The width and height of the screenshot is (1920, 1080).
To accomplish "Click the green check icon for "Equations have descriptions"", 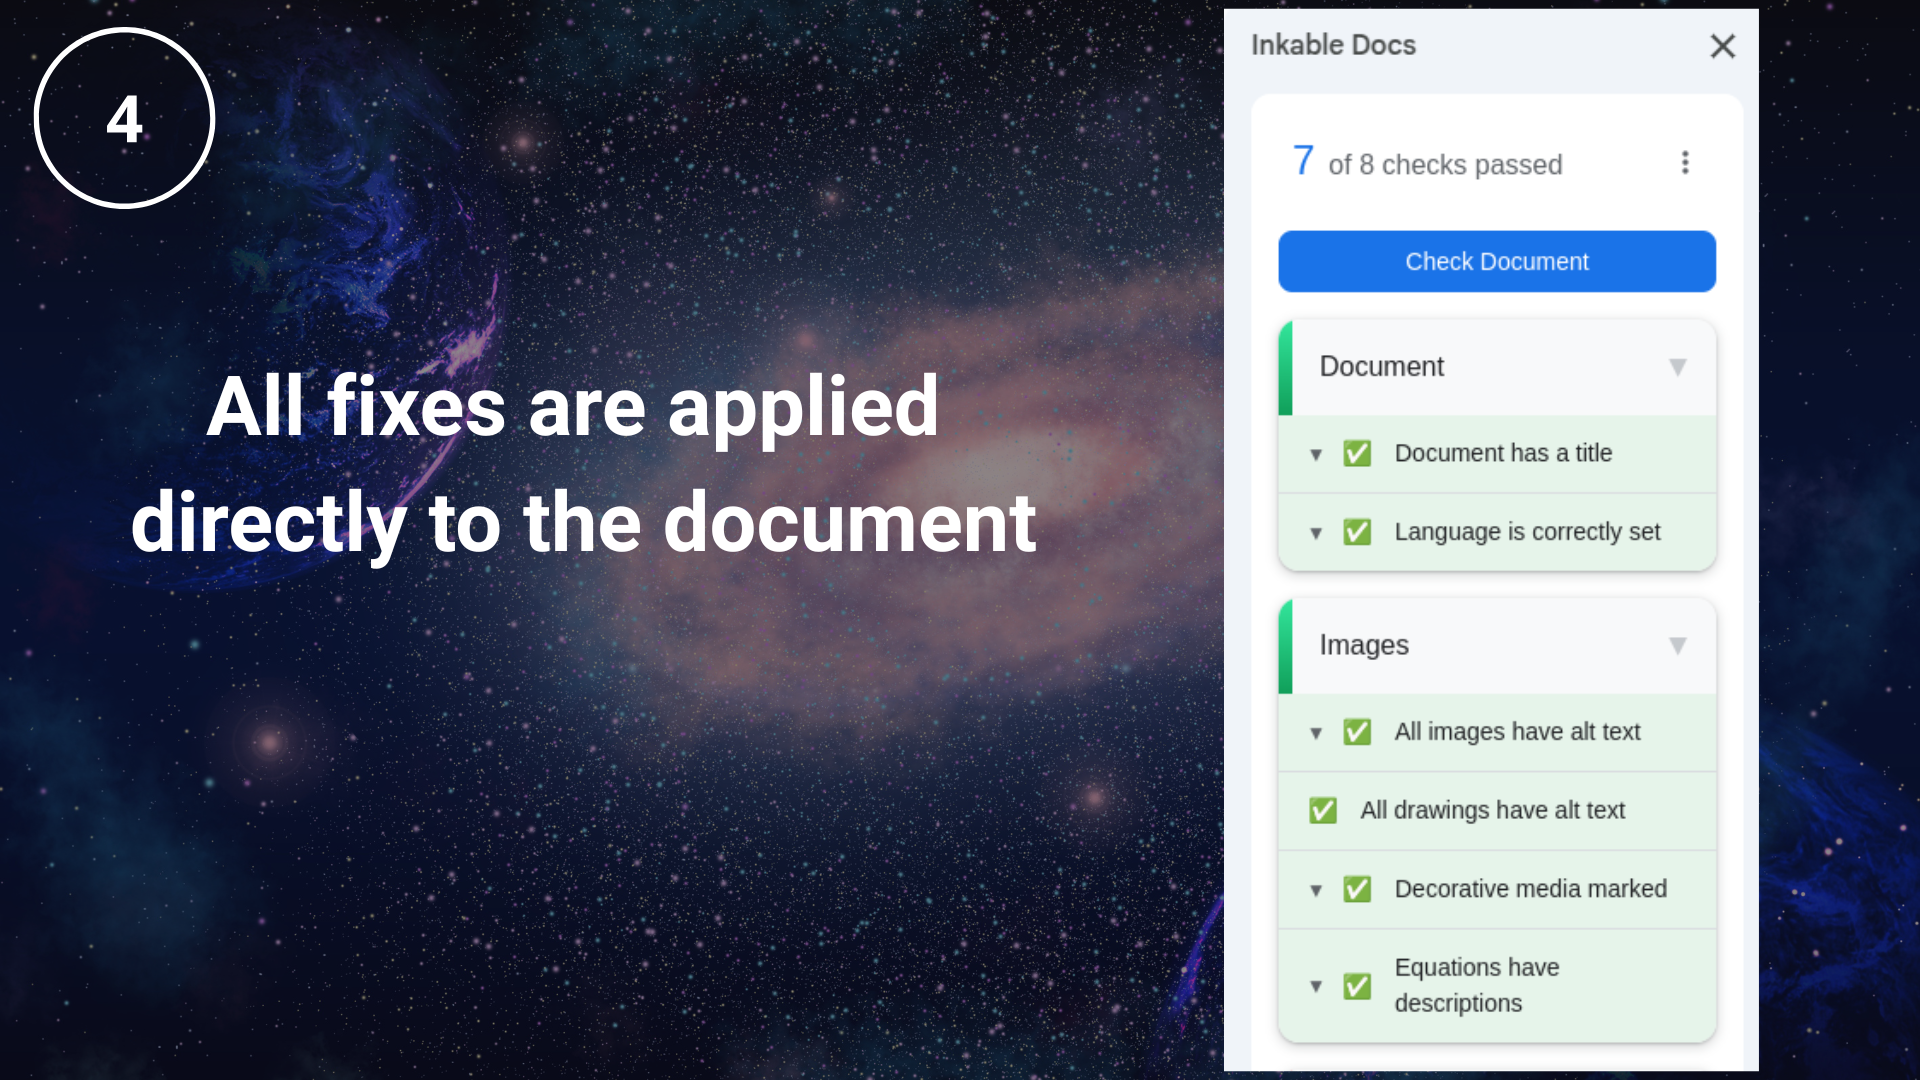I will pyautogui.click(x=1357, y=986).
